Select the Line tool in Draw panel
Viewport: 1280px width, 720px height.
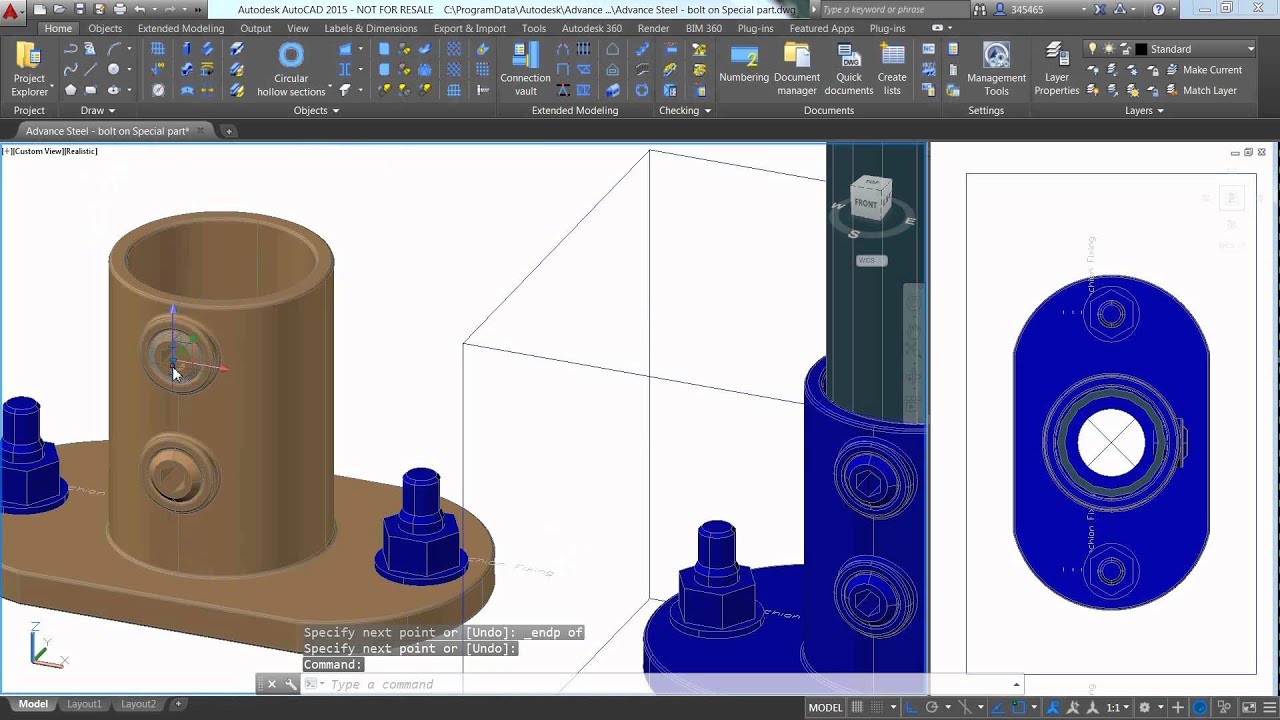(91, 69)
